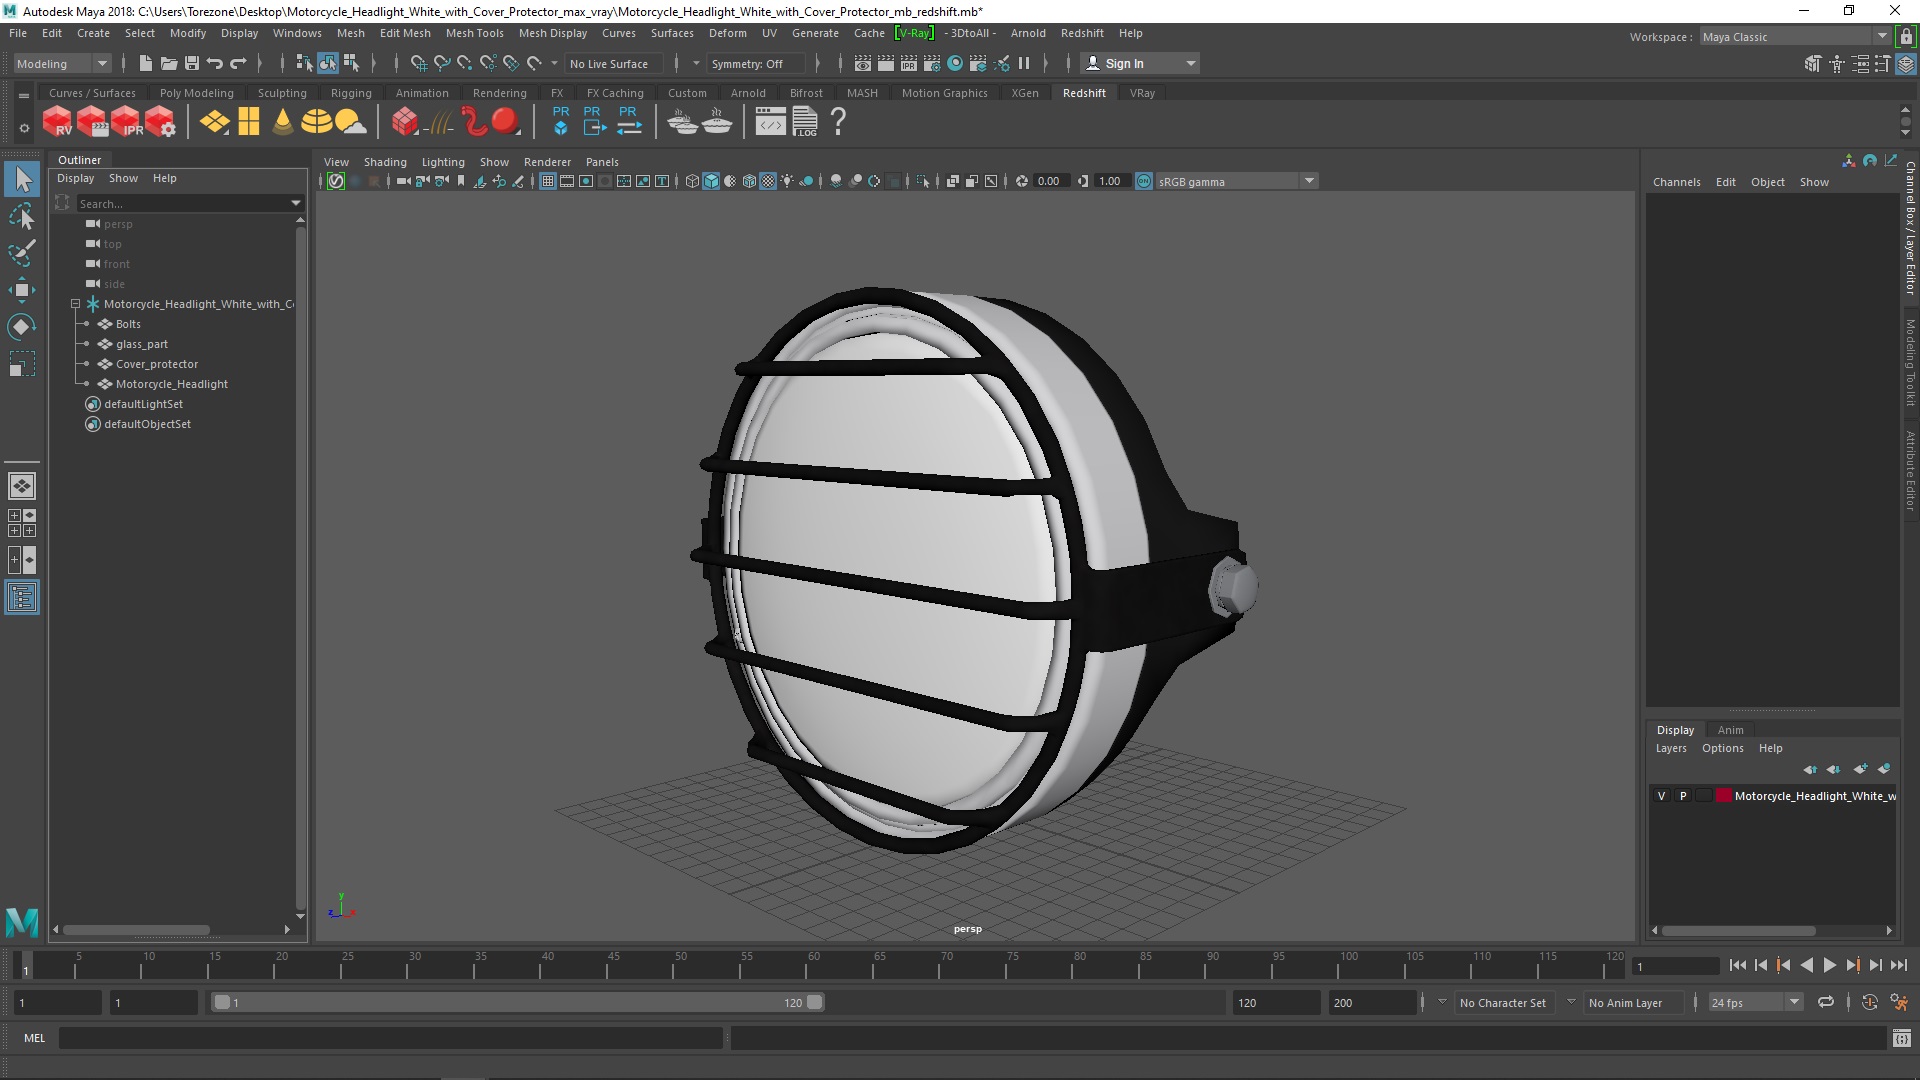Open Redshift log icon on shelf
The height and width of the screenshot is (1080, 1920).
click(805, 122)
